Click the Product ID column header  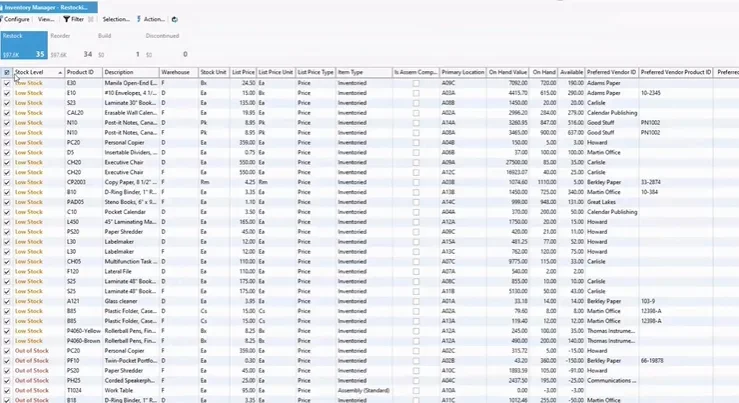point(83,72)
